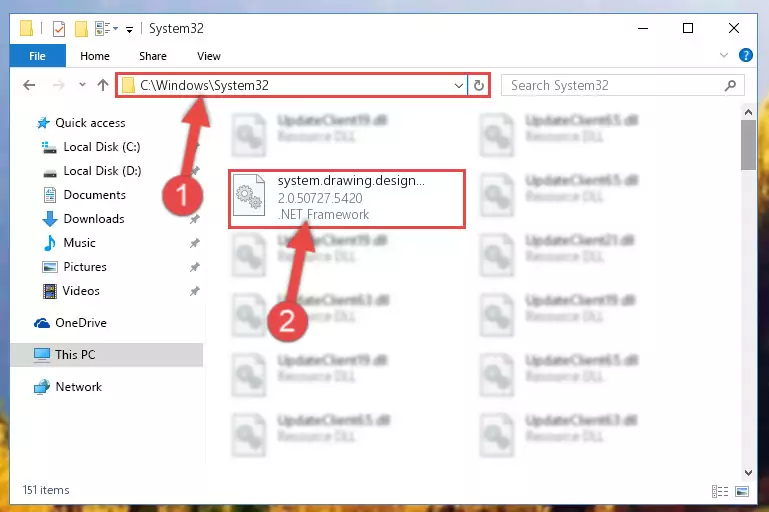The width and height of the screenshot is (769, 512).
Task: Close the System32 window
Action: click(x=734, y=28)
